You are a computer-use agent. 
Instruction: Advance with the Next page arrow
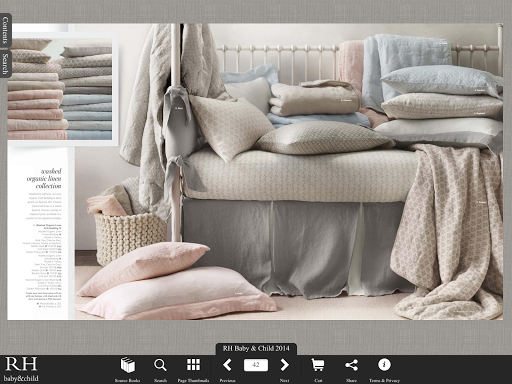click(x=284, y=365)
